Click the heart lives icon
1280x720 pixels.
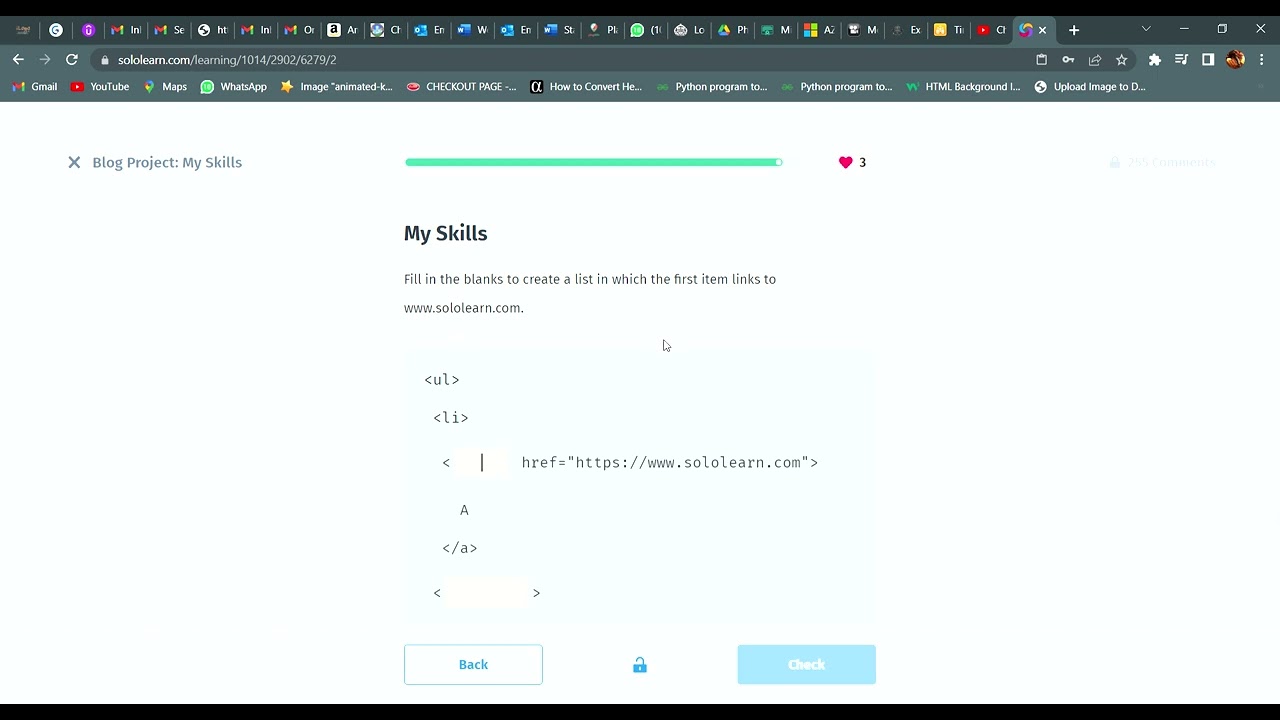coord(846,162)
